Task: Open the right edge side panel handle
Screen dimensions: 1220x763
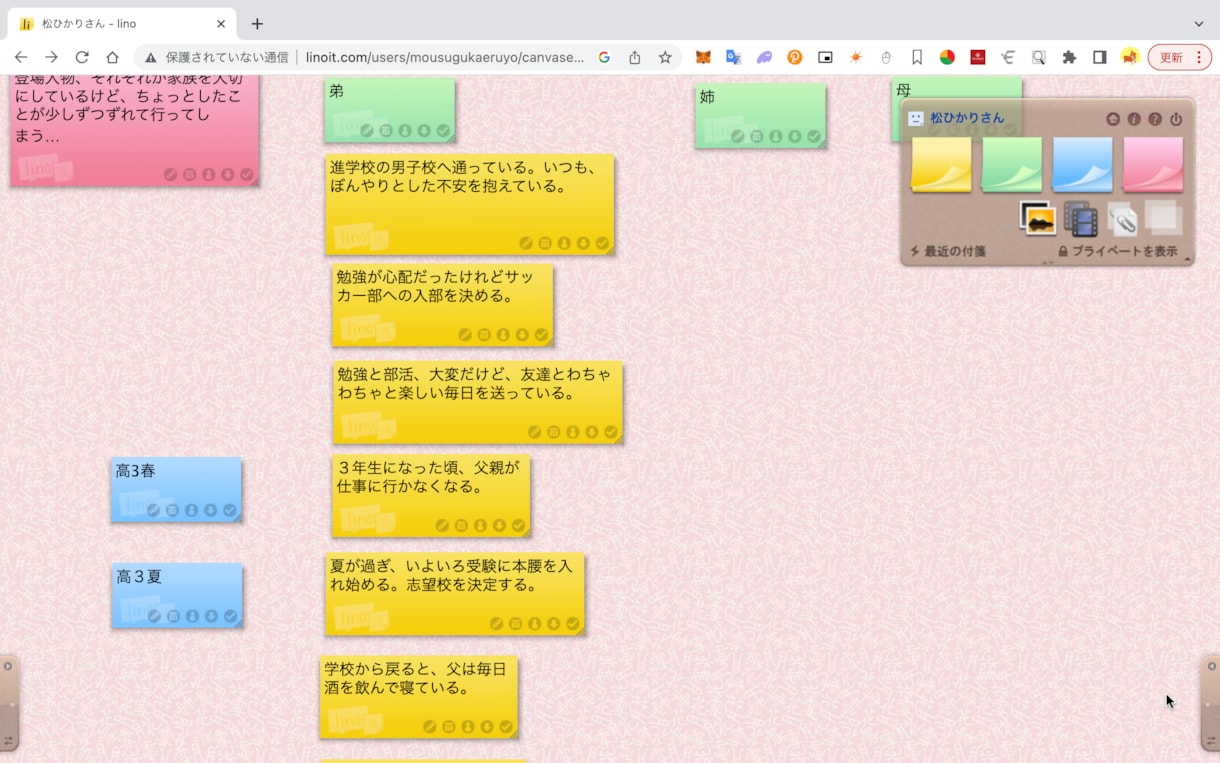Action: pos(1211,703)
